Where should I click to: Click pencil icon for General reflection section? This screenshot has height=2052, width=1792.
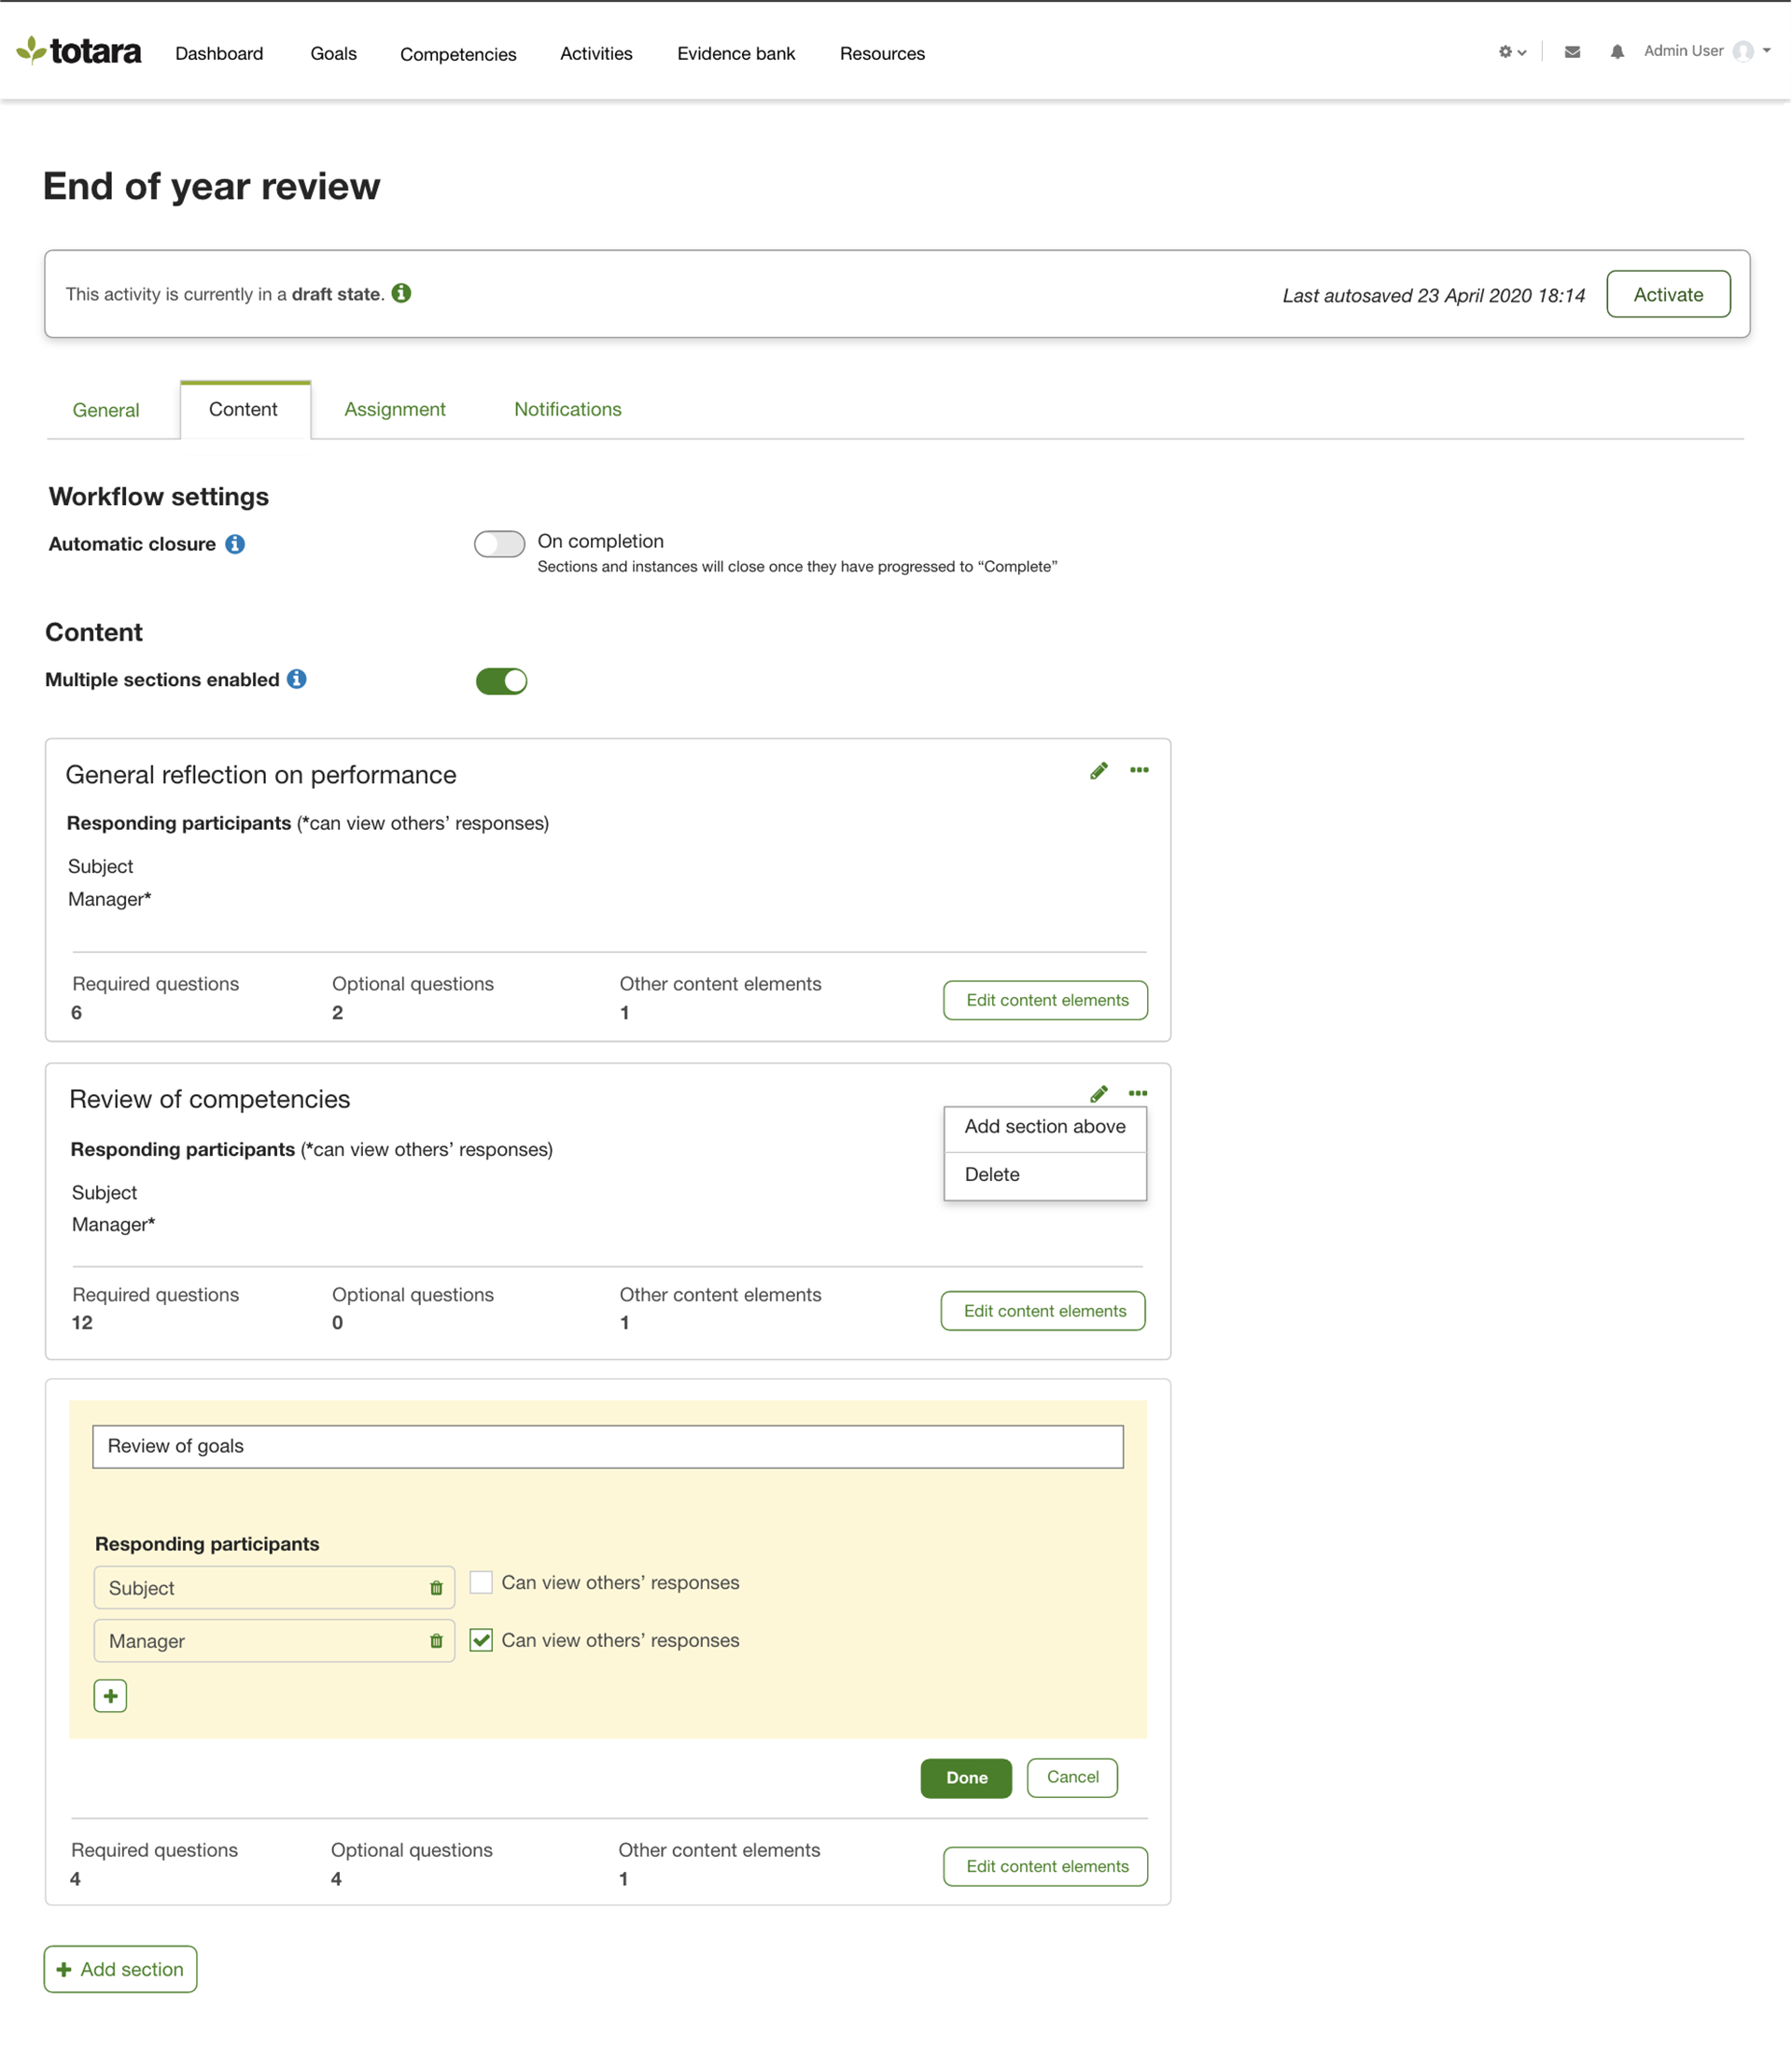(x=1098, y=770)
